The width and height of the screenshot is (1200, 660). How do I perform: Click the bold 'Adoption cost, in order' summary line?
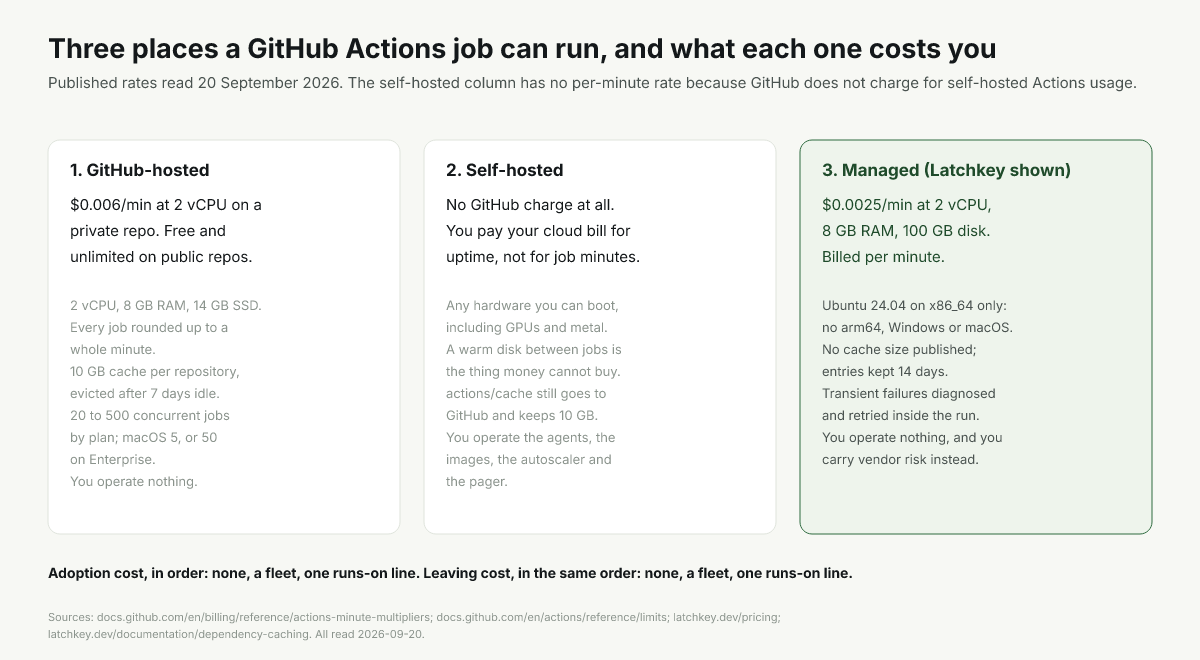tap(450, 574)
